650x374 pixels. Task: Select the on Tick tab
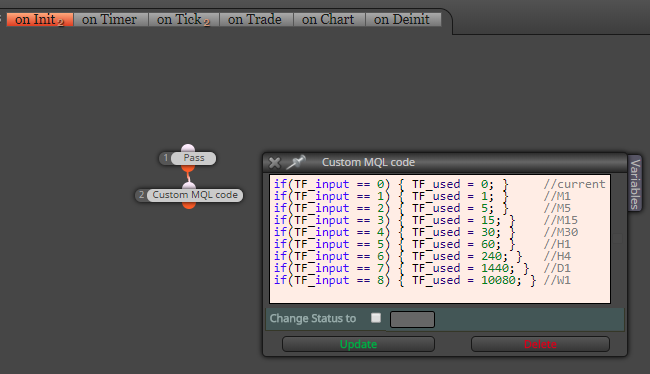[183, 19]
